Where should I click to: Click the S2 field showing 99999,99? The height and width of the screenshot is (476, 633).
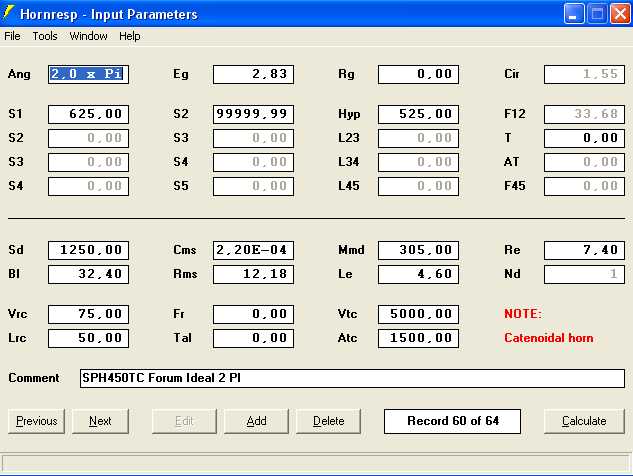(x=253, y=114)
